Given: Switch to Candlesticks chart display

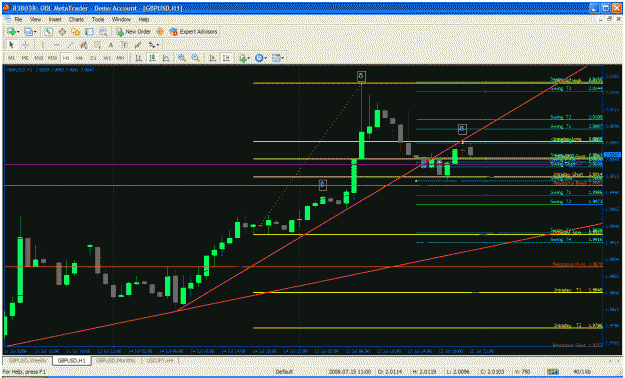Looking at the screenshot, I should pos(152,58).
